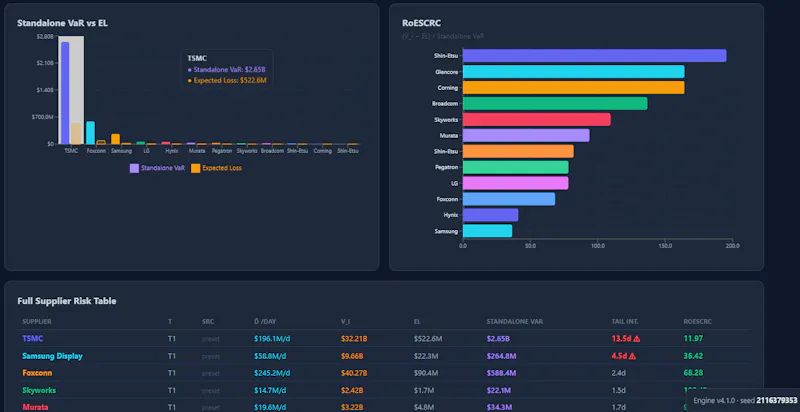The image size is (800, 412).
Task: Sort by the V_I column header
Action: (x=345, y=322)
